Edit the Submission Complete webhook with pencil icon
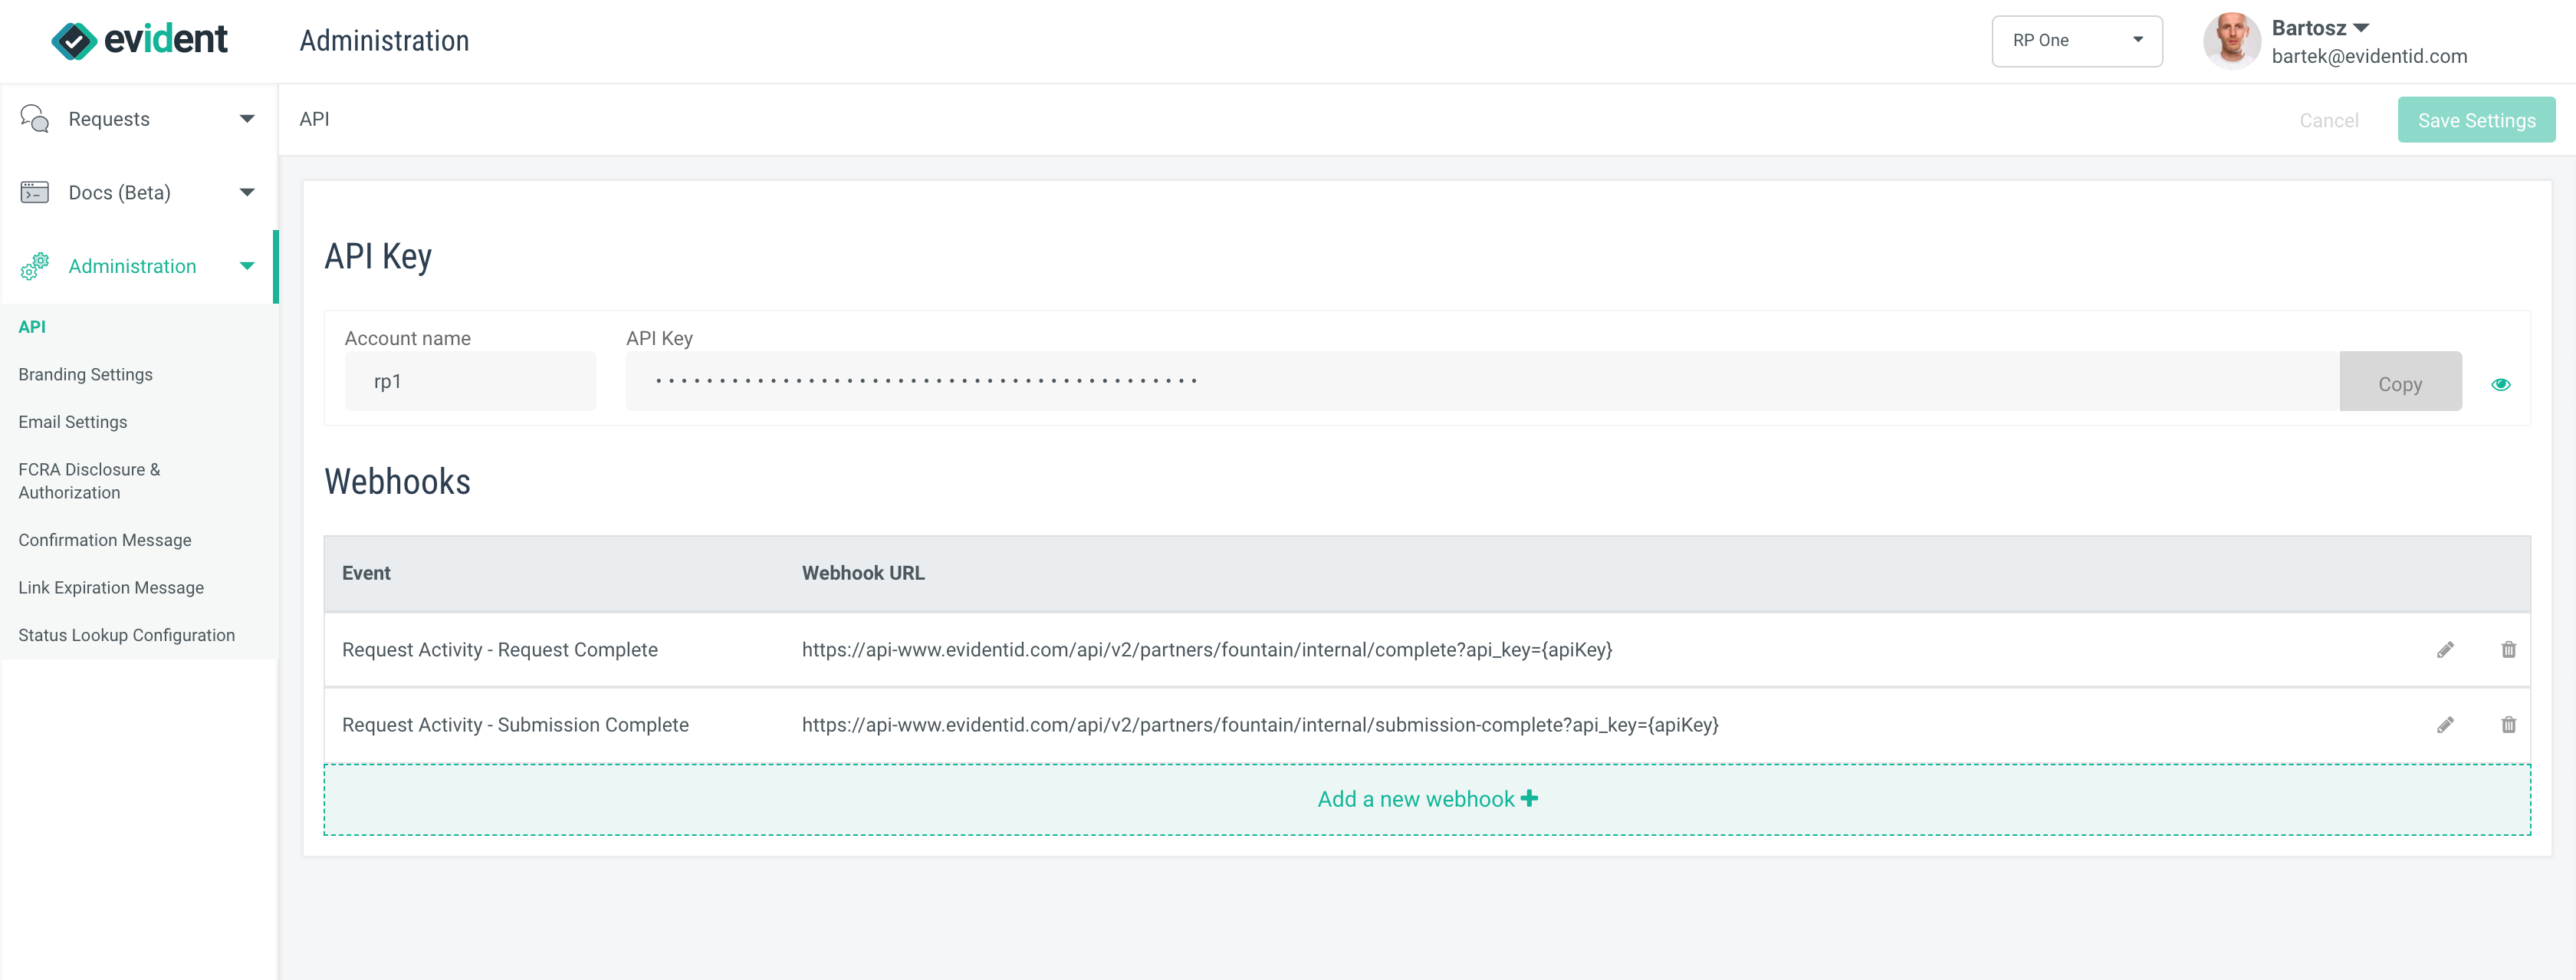The height and width of the screenshot is (980, 2576). click(x=2446, y=724)
